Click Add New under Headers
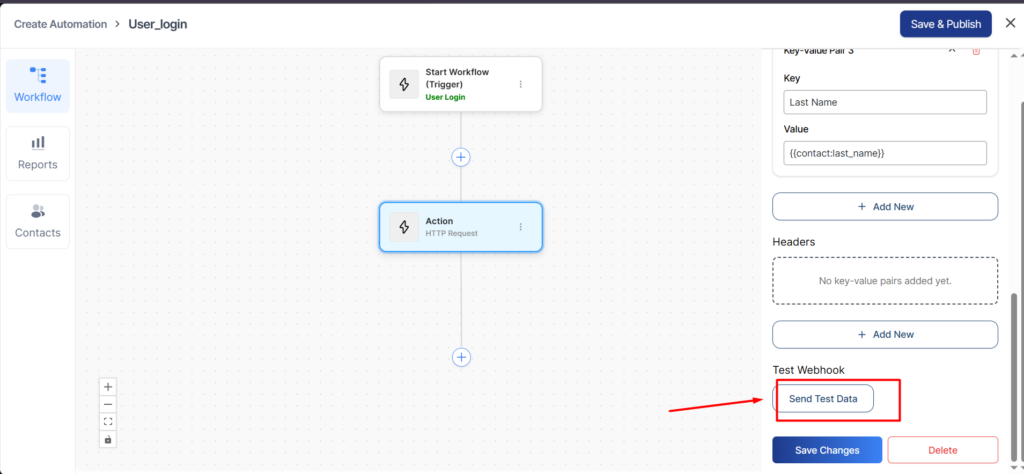 885,334
